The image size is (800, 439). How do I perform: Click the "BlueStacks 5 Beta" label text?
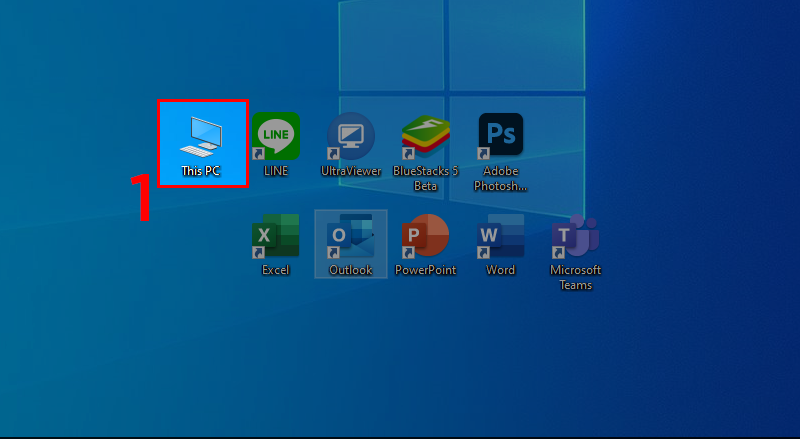pyautogui.click(x=426, y=178)
